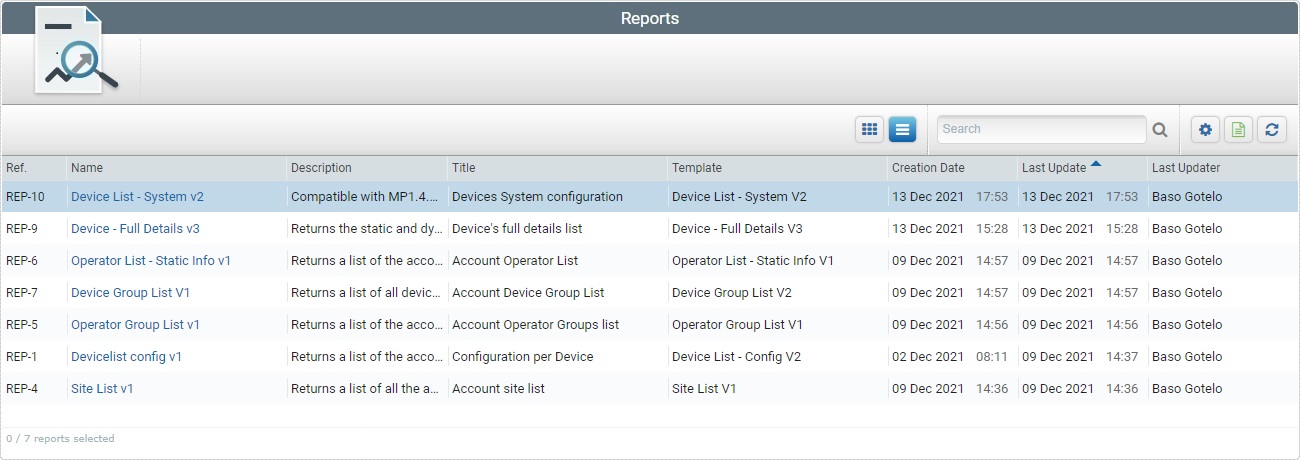Image resolution: width=1300 pixels, height=460 pixels.
Task: Open Device - Full Details v3 report
Action: 135,229
